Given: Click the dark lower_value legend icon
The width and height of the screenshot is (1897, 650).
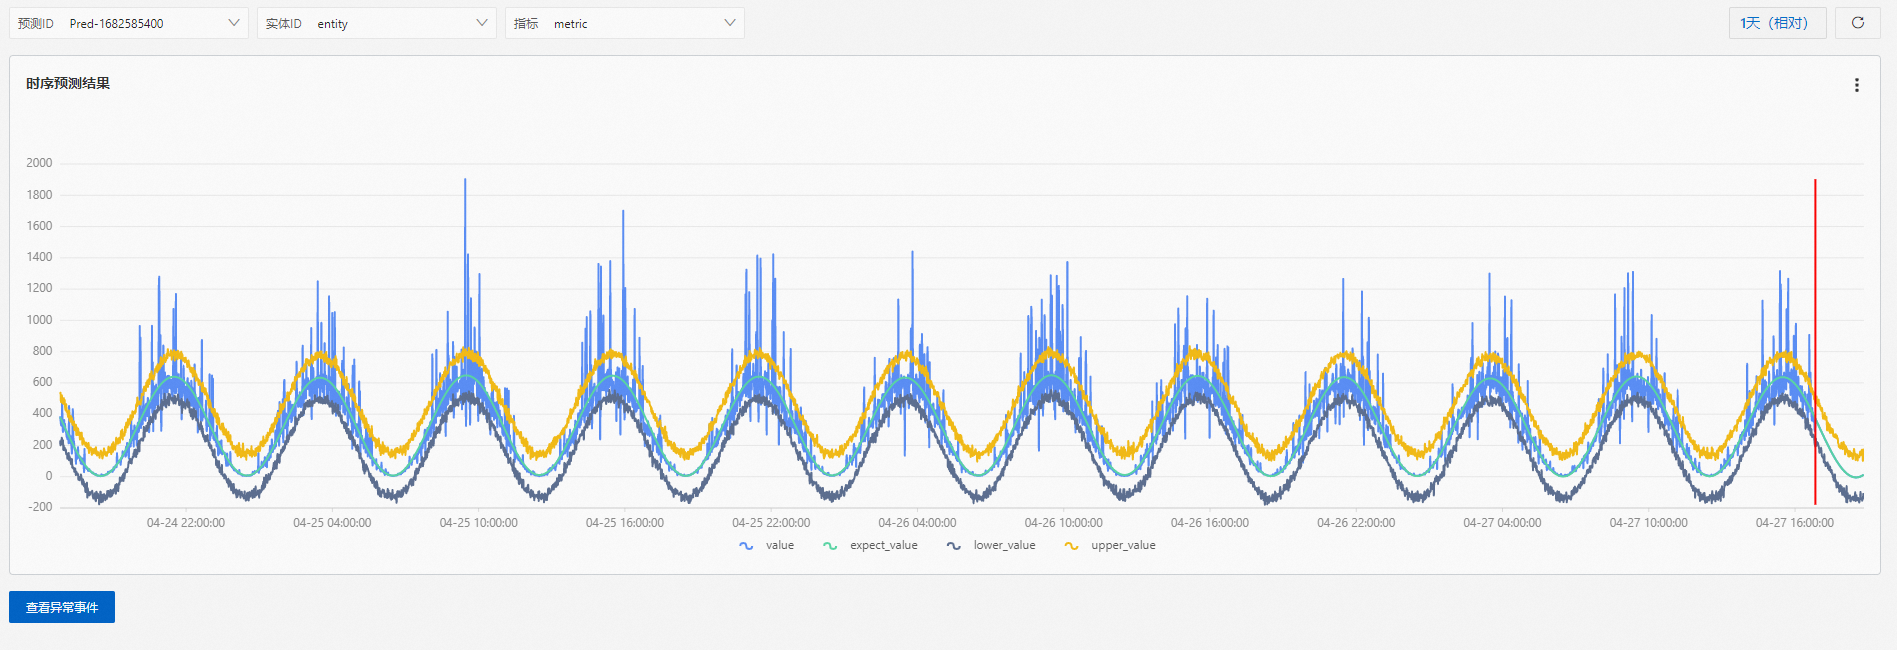Looking at the screenshot, I should tap(954, 546).
